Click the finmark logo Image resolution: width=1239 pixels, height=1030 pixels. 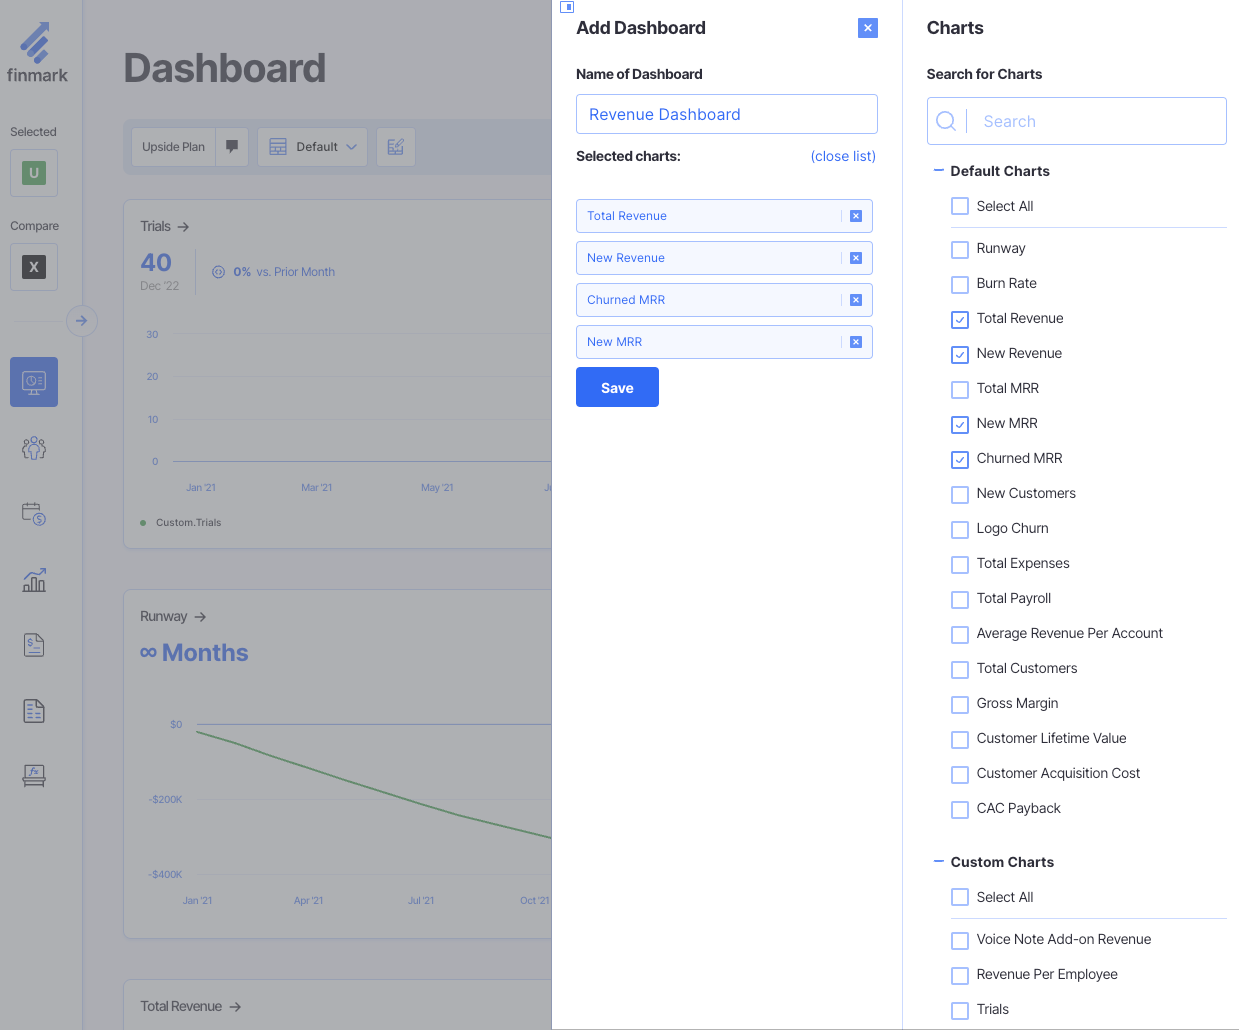(x=37, y=50)
